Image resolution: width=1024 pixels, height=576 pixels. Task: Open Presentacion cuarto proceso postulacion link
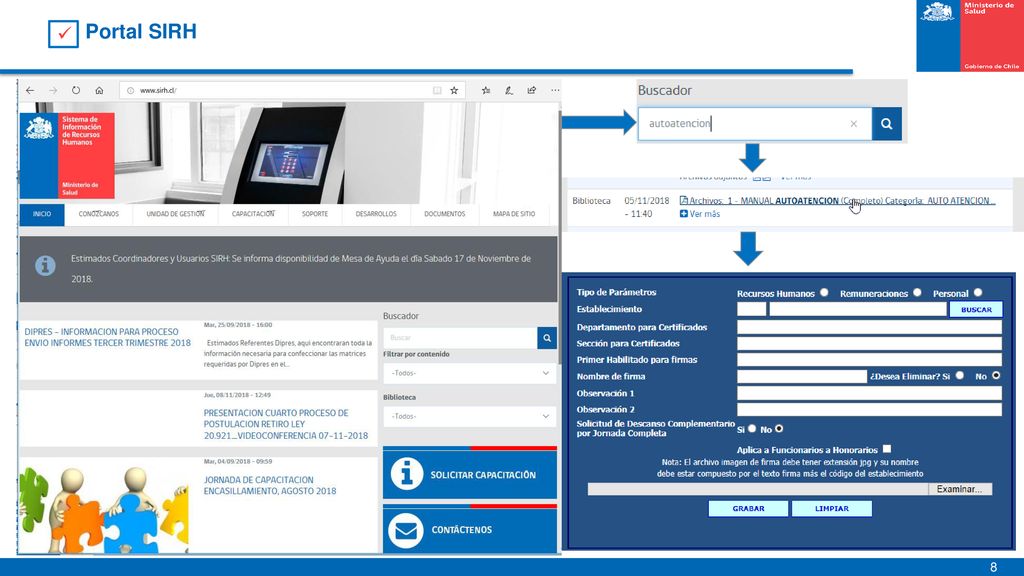286,424
